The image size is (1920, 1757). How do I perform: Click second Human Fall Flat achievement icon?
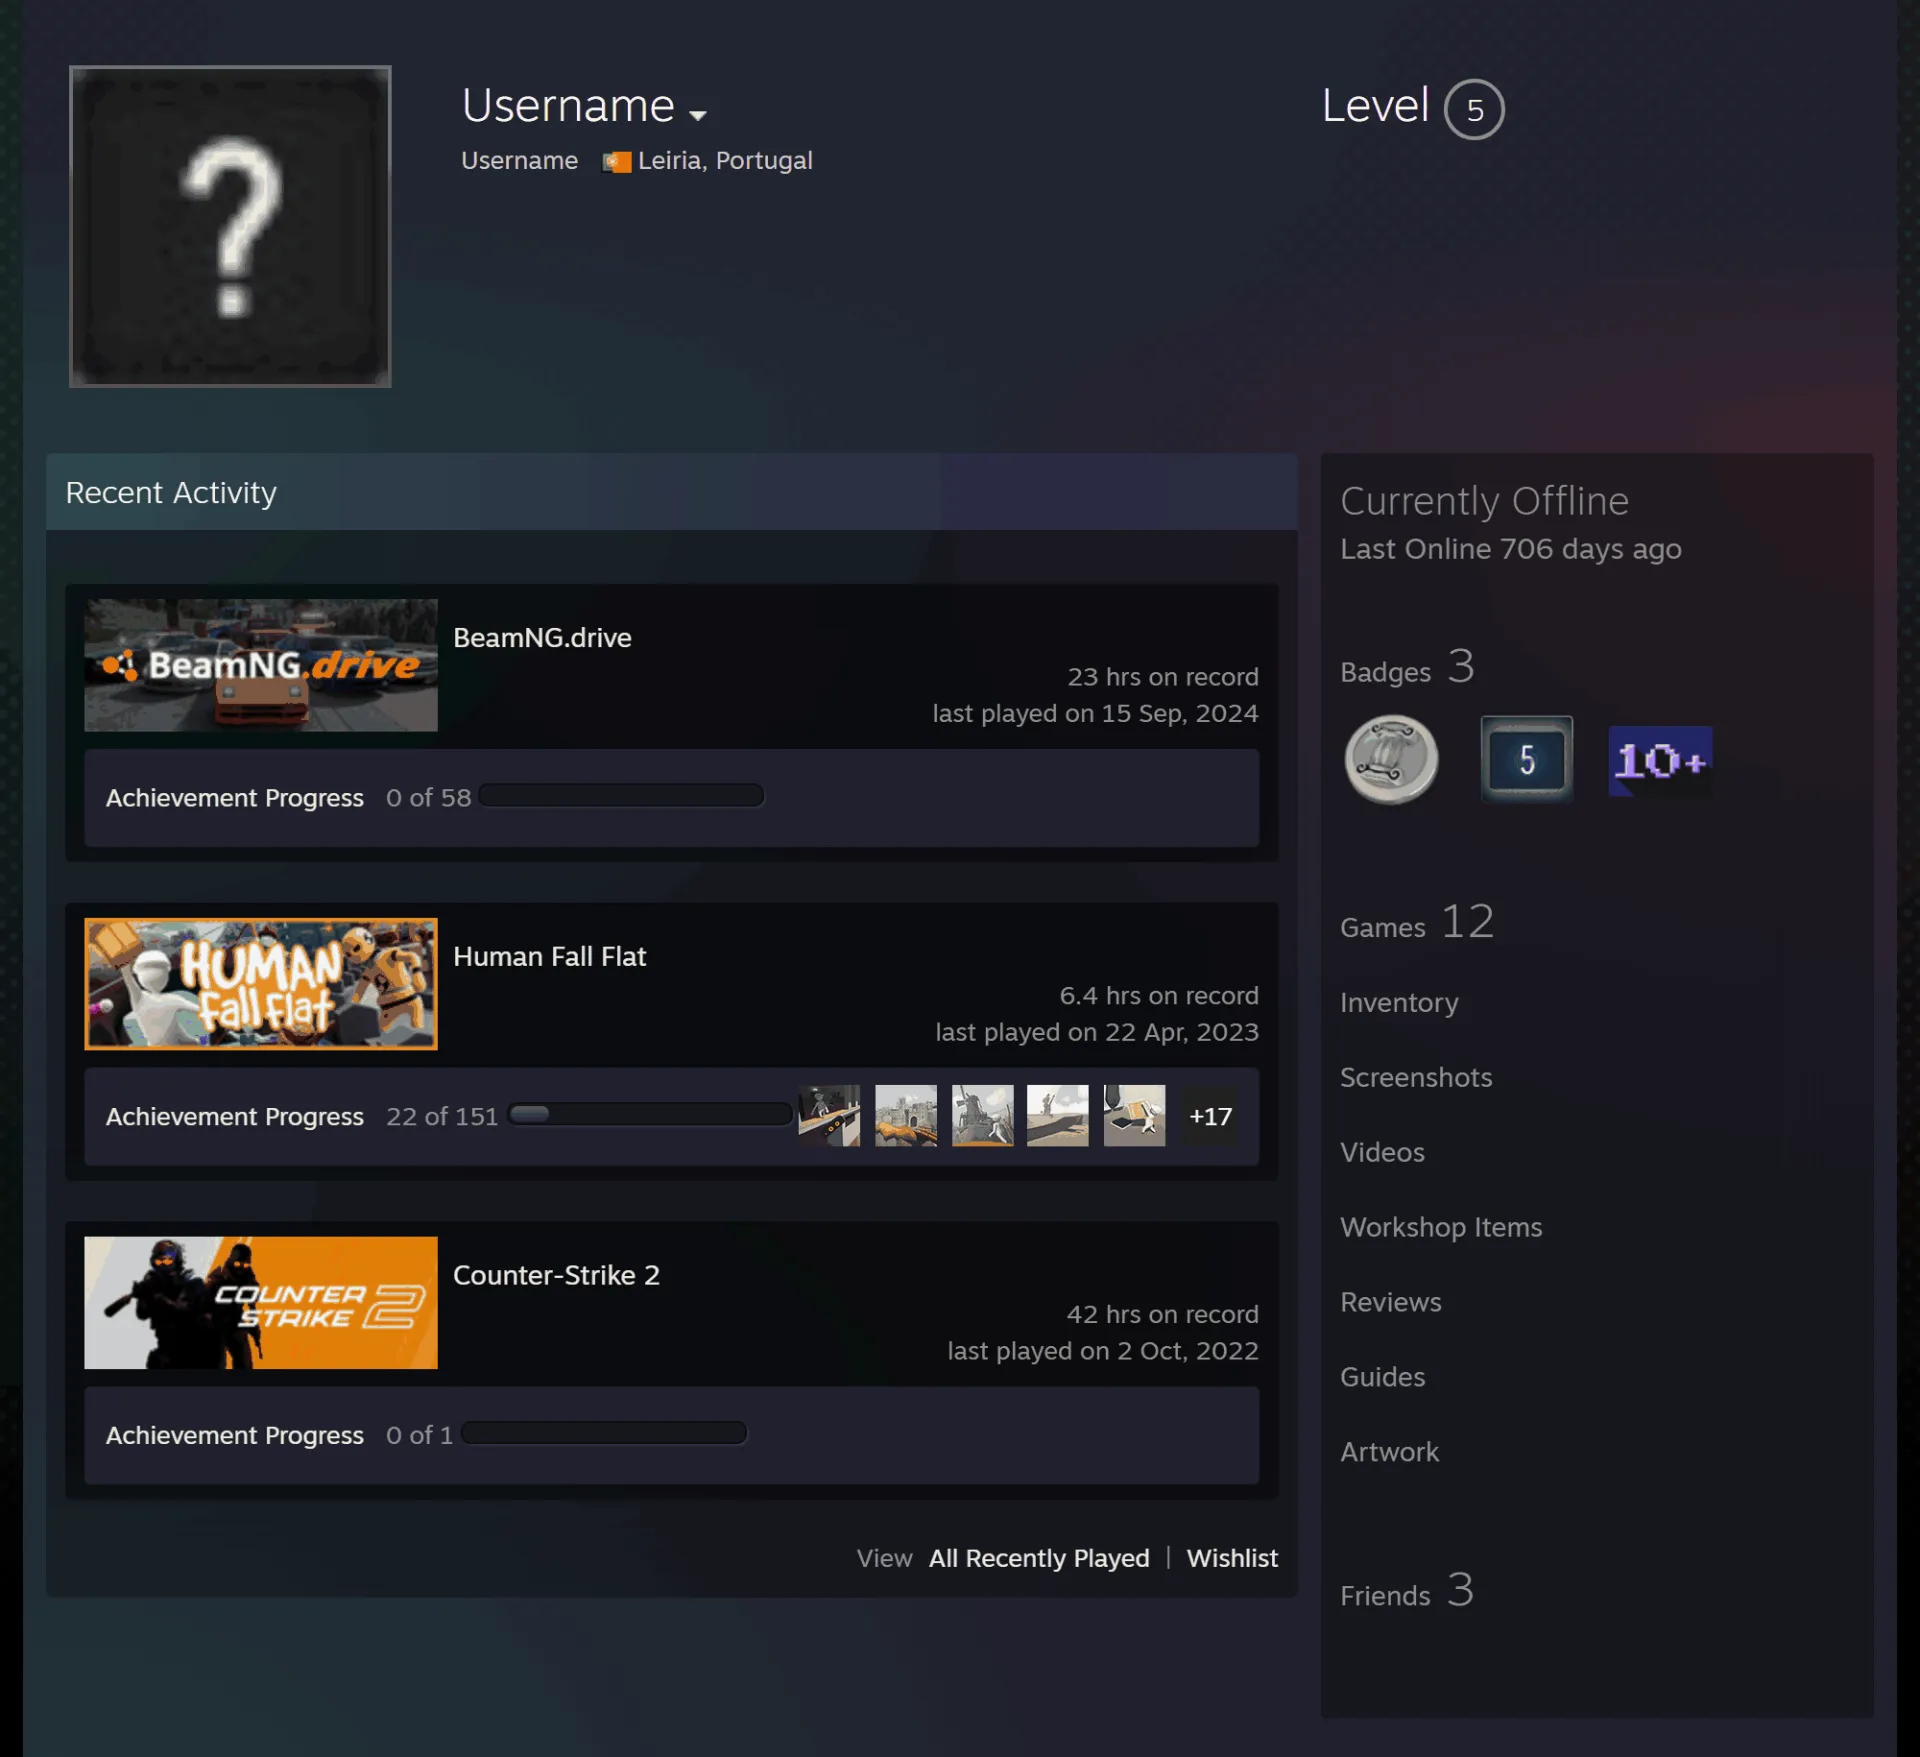tap(906, 1116)
